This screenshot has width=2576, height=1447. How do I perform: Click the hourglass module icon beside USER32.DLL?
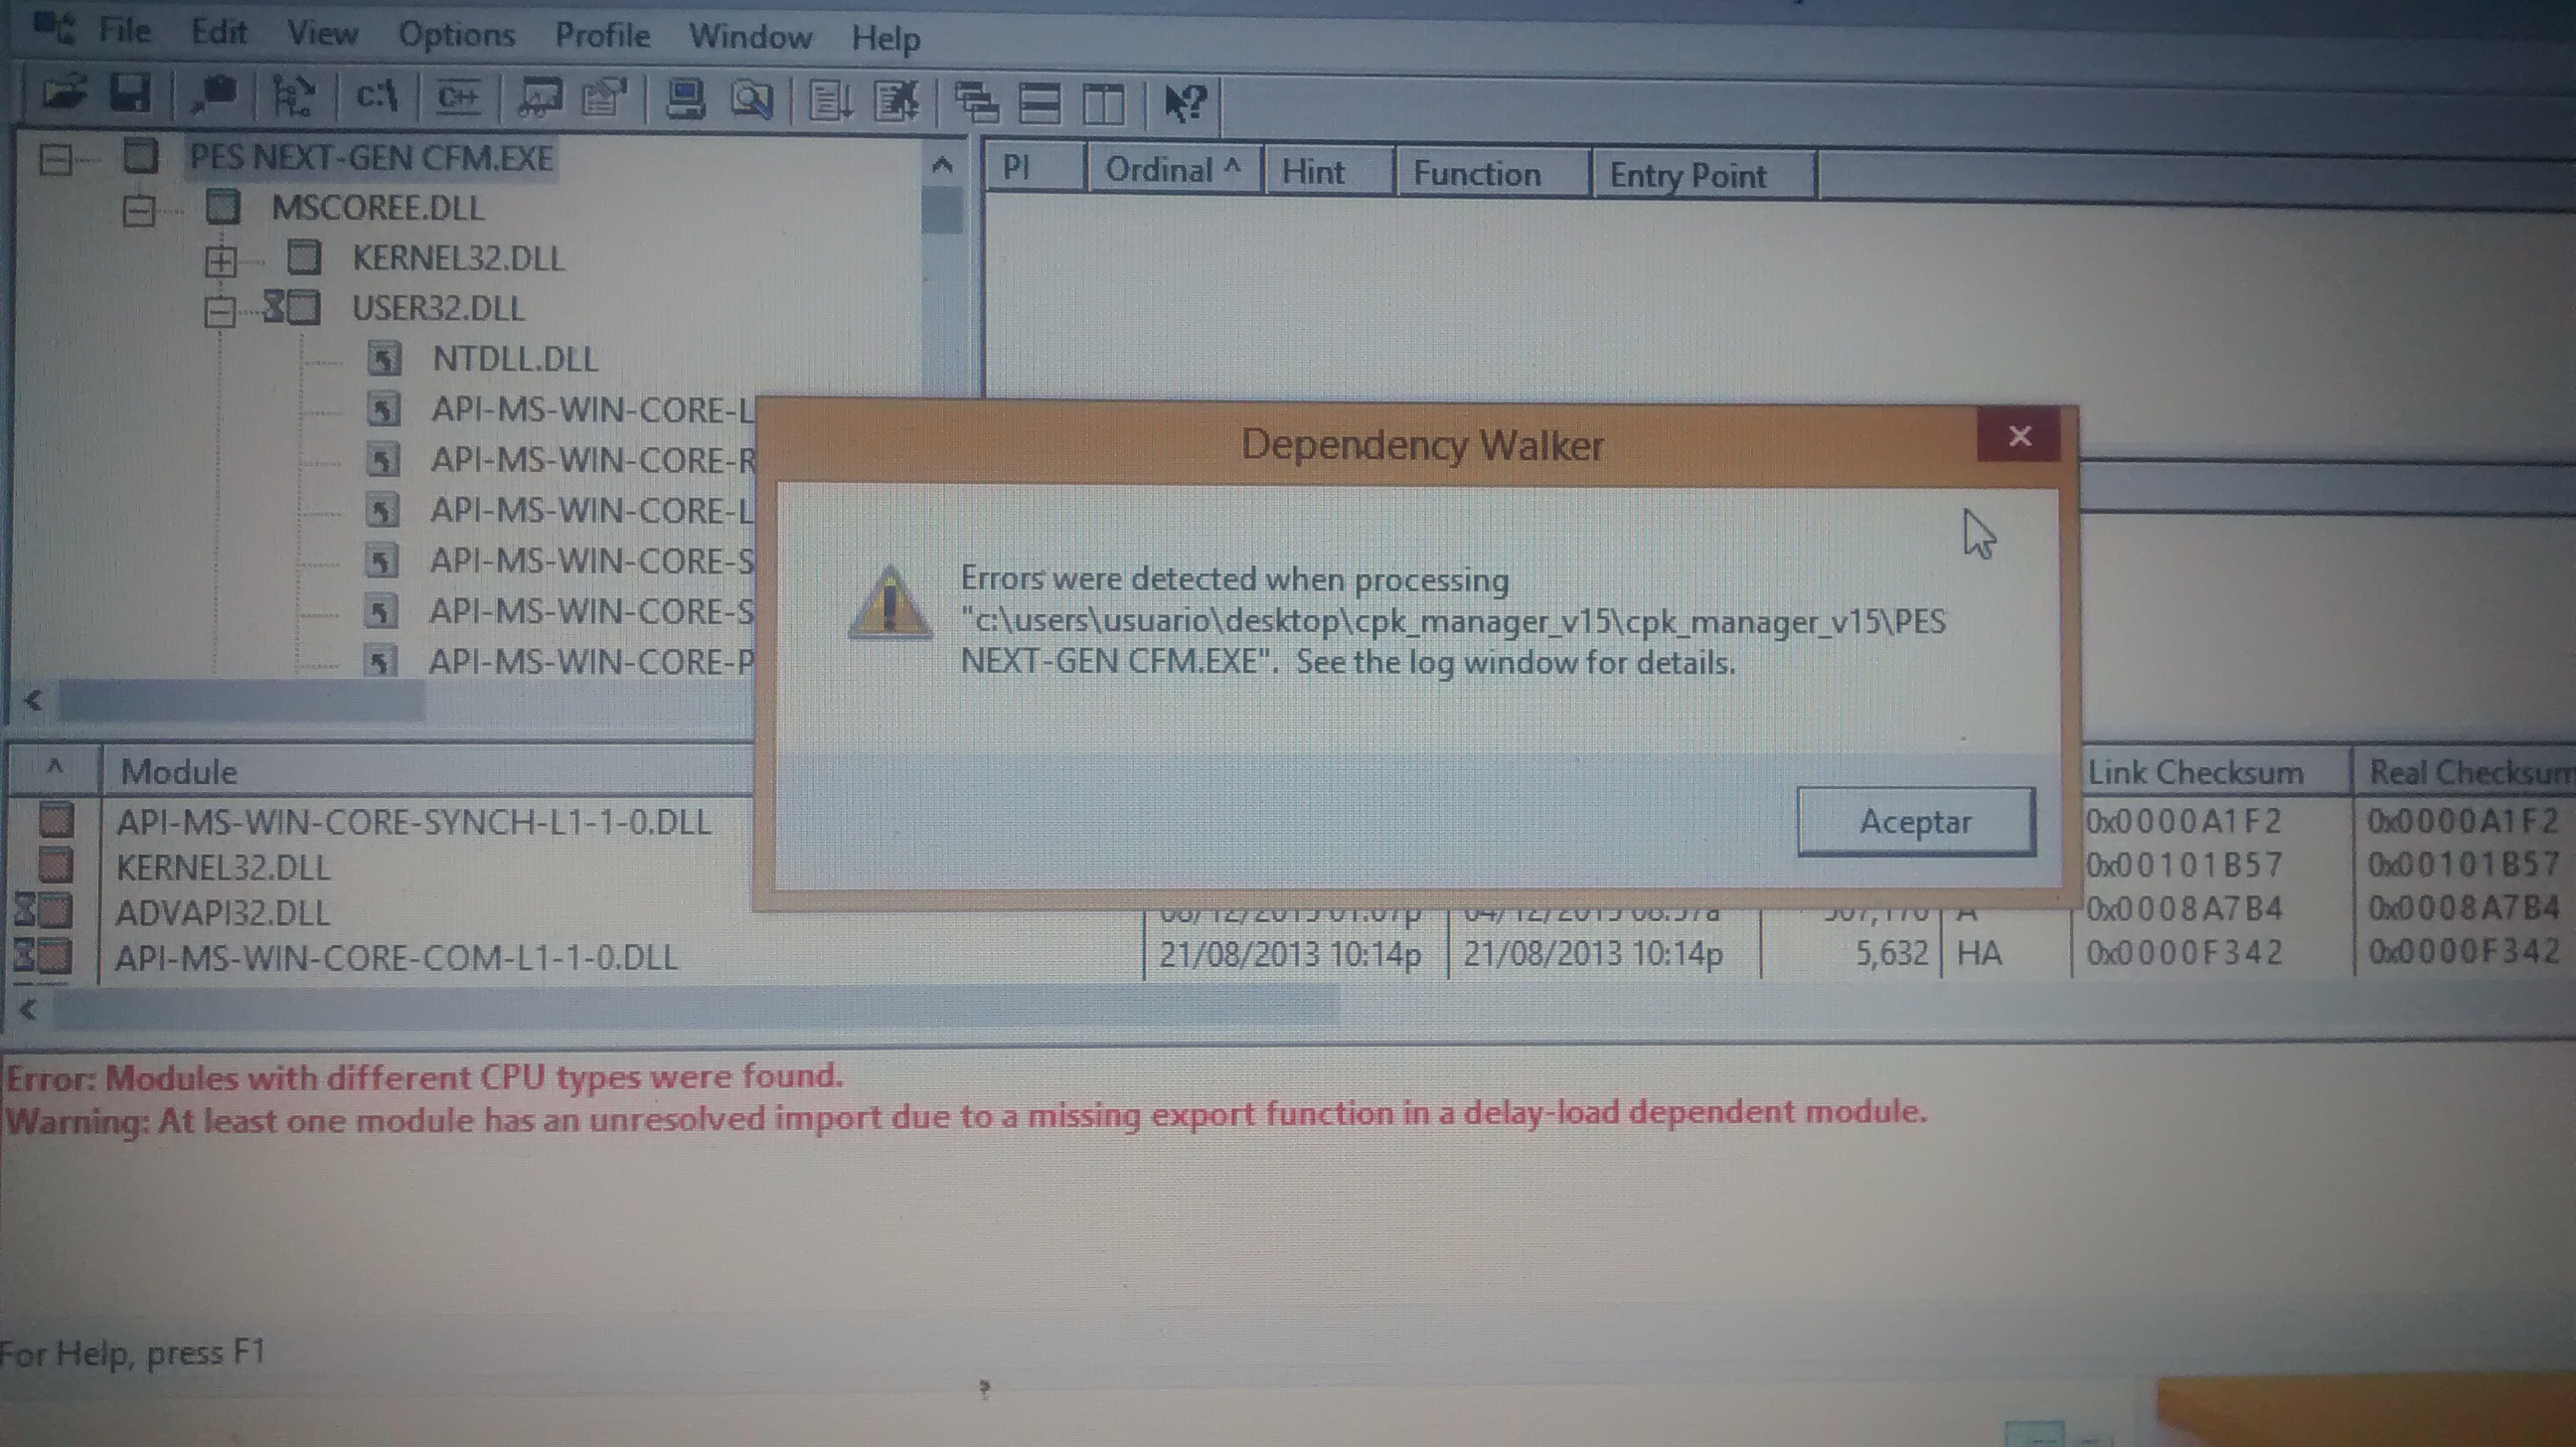pyautogui.click(x=291, y=308)
